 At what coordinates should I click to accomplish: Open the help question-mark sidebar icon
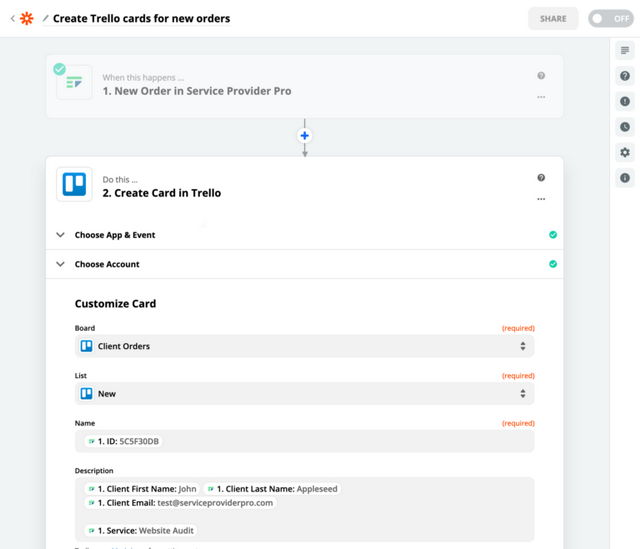coord(625,76)
